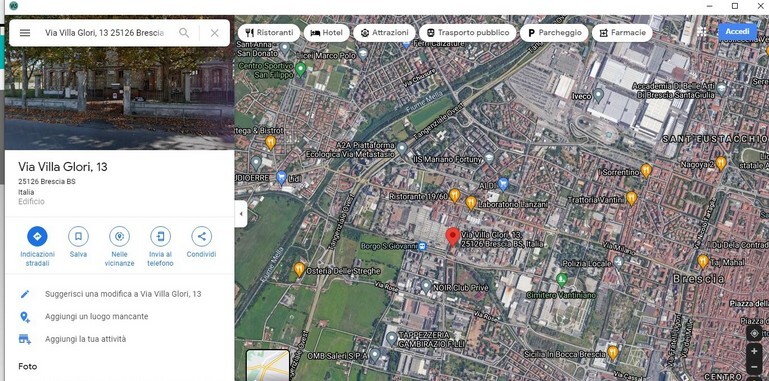Clear the search with the X icon

(x=214, y=33)
